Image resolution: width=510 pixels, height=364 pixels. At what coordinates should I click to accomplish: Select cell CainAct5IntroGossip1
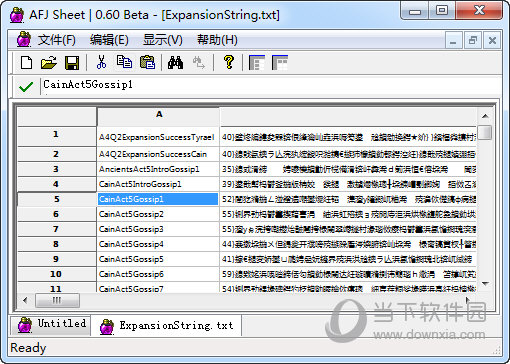coord(158,184)
